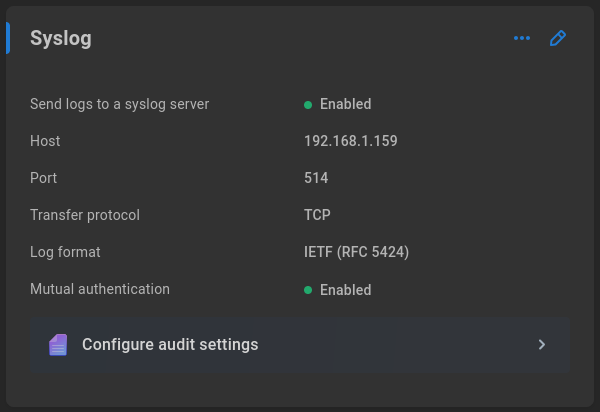The width and height of the screenshot is (600, 412).
Task: Click the Log format label
Action: coord(65,252)
